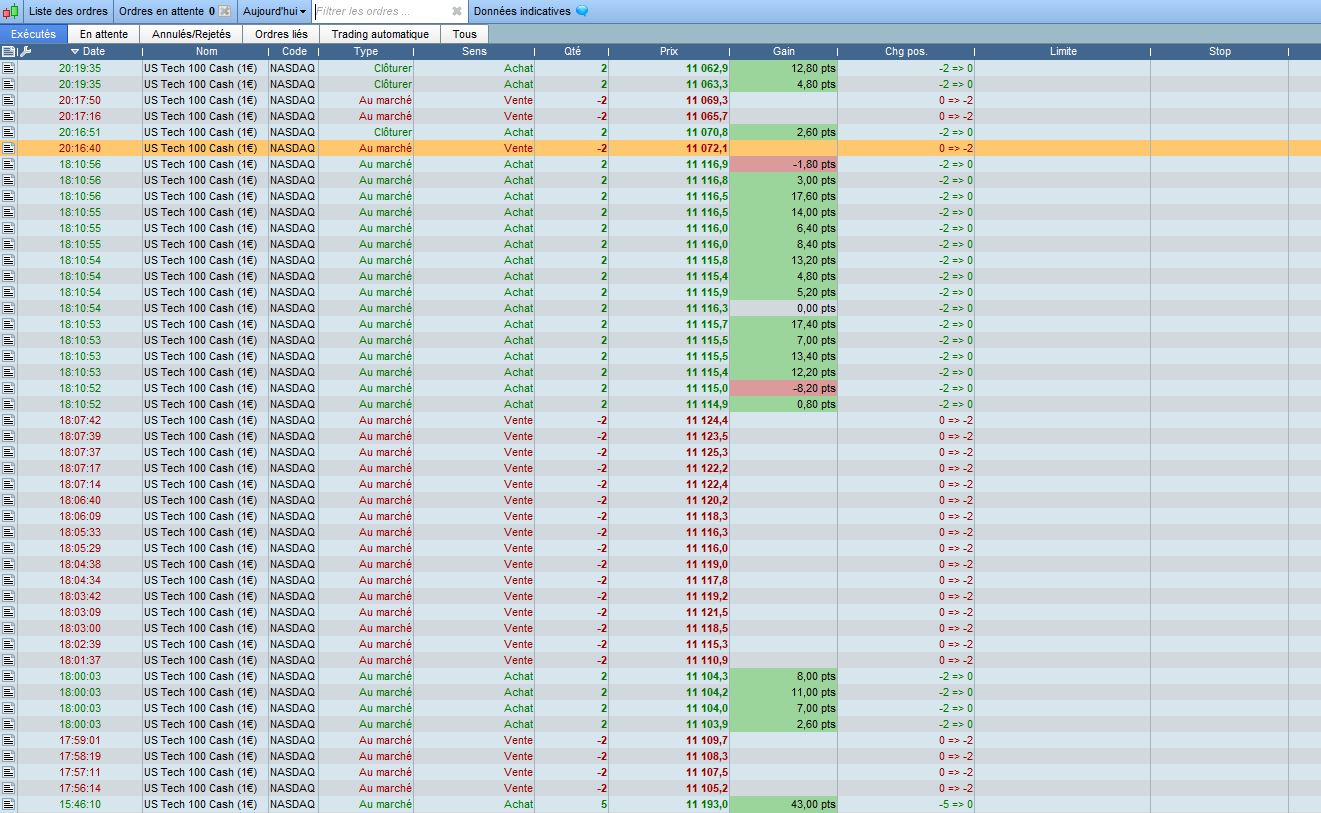
Task: Open the detail icon for the 20:17:50 order
Action: tap(9, 100)
